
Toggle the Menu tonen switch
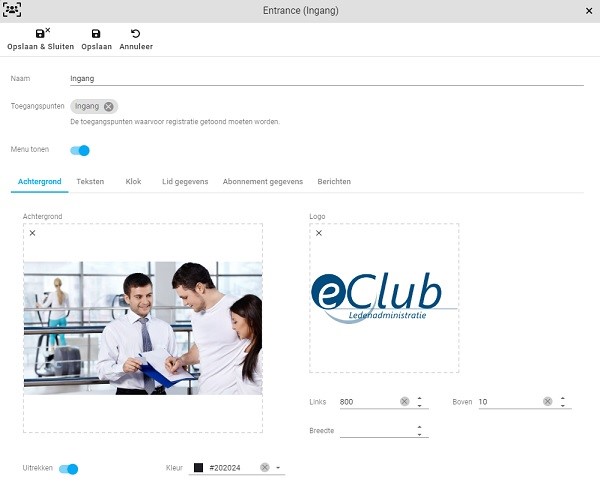click(80, 150)
